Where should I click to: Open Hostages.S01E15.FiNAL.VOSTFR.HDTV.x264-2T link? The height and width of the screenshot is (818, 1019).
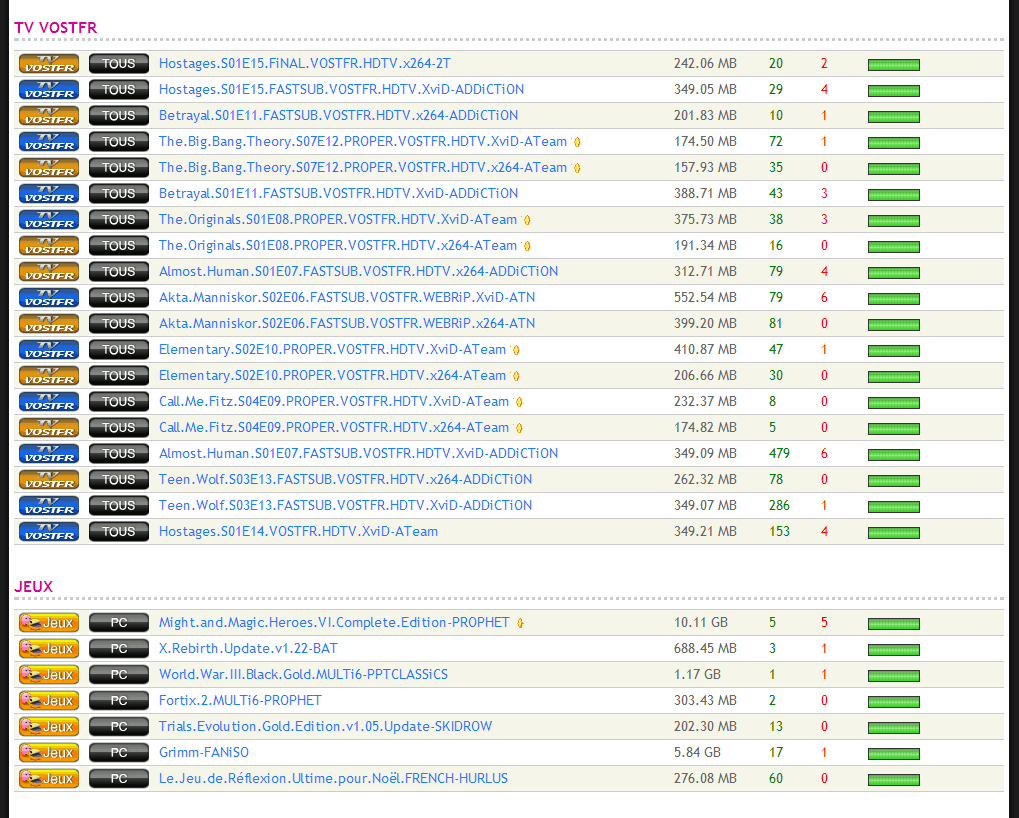click(305, 64)
